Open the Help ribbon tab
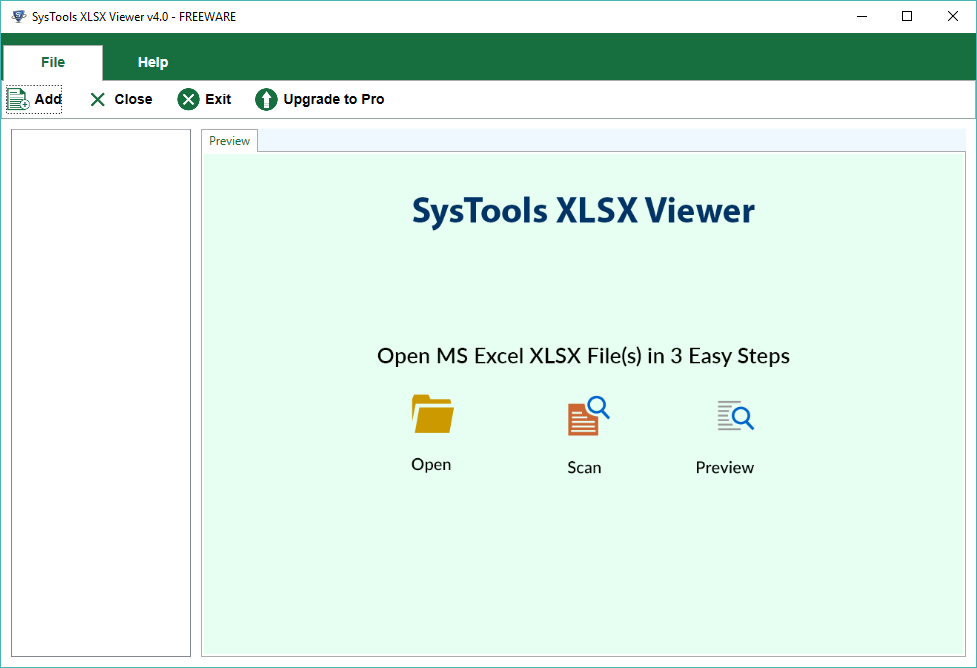Viewport: 977px width, 668px height. [x=153, y=62]
